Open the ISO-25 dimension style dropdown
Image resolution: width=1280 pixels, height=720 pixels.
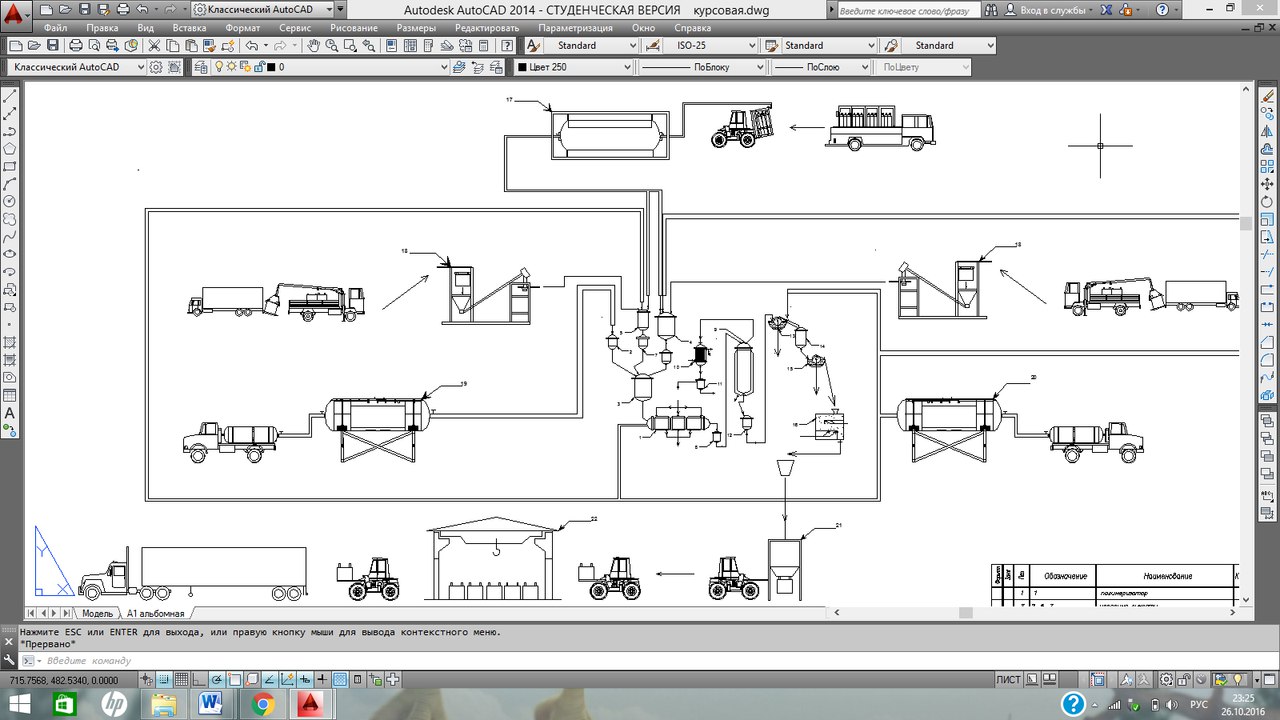point(751,46)
